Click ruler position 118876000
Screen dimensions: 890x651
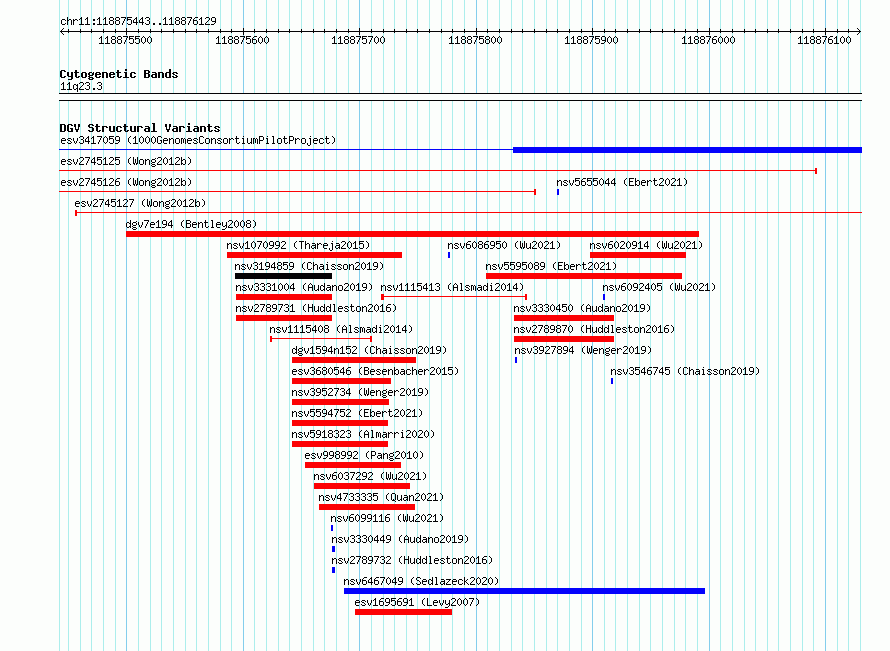click(x=708, y=40)
